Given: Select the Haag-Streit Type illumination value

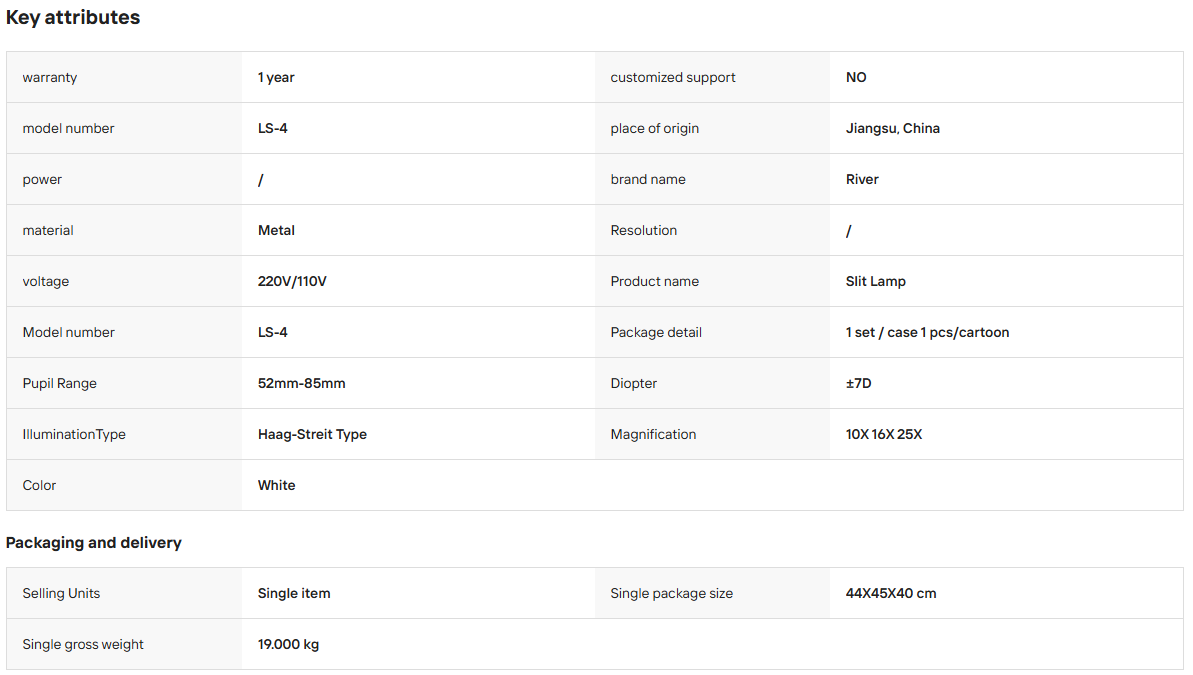Looking at the screenshot, I should [312, 435].
